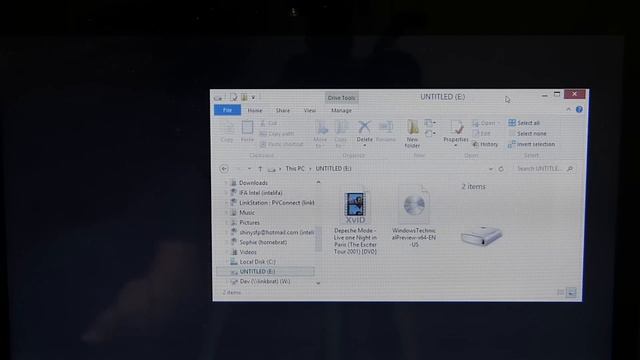This screenshot has height=360, width=640.
Task: Open the File menu tab
Action: (227, 110)
